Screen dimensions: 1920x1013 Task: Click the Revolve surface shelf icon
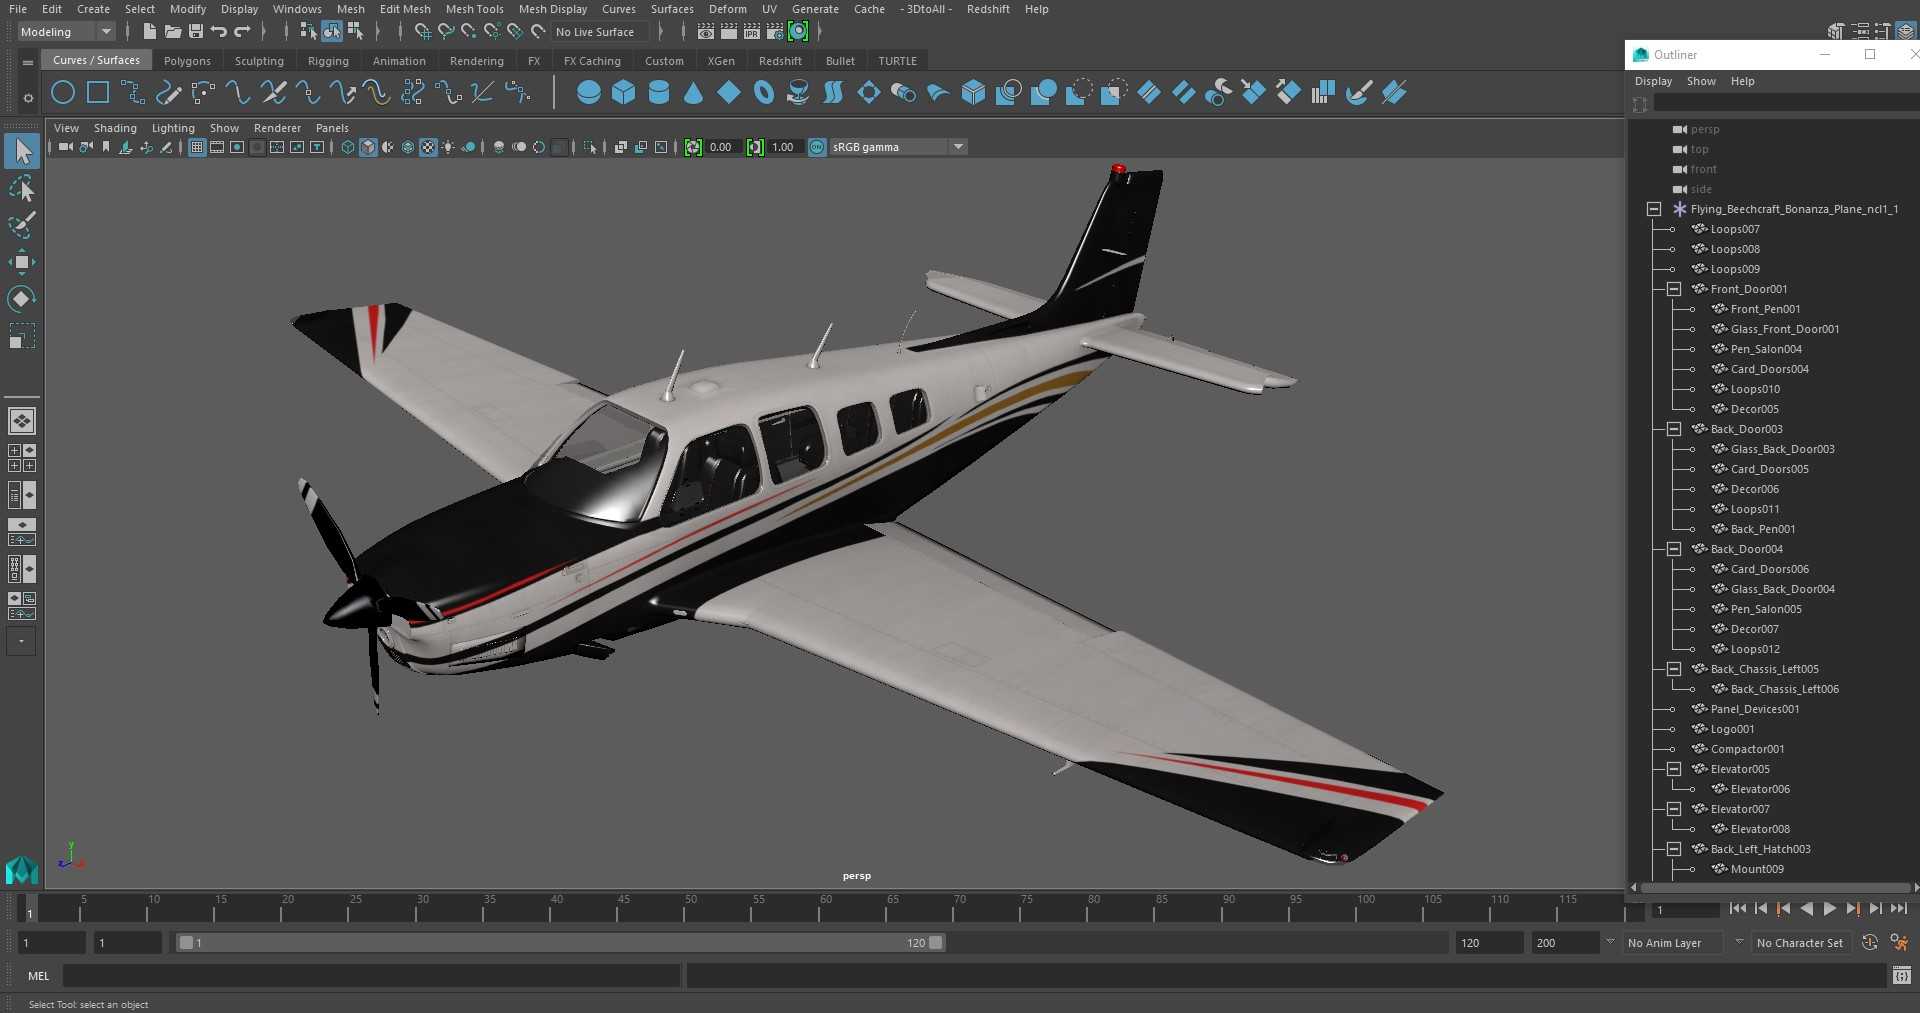pos(799,93)
